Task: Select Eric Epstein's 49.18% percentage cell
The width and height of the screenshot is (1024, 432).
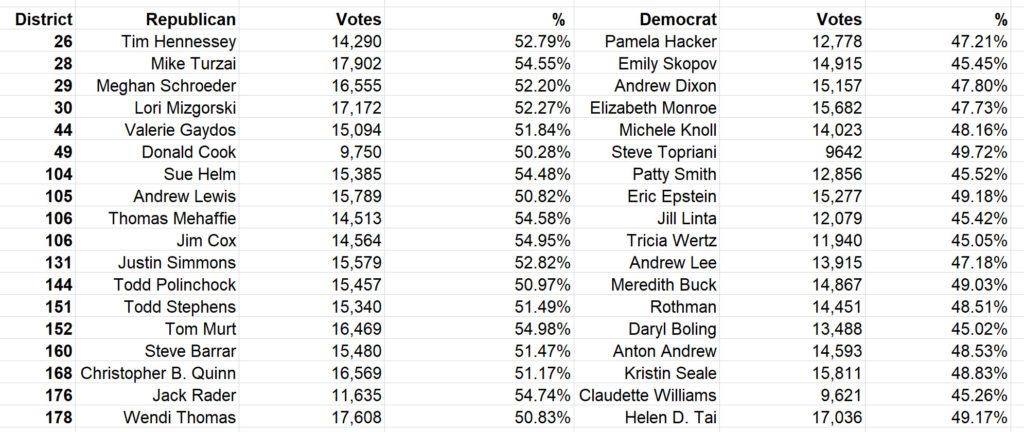Action: click(944, 196)
